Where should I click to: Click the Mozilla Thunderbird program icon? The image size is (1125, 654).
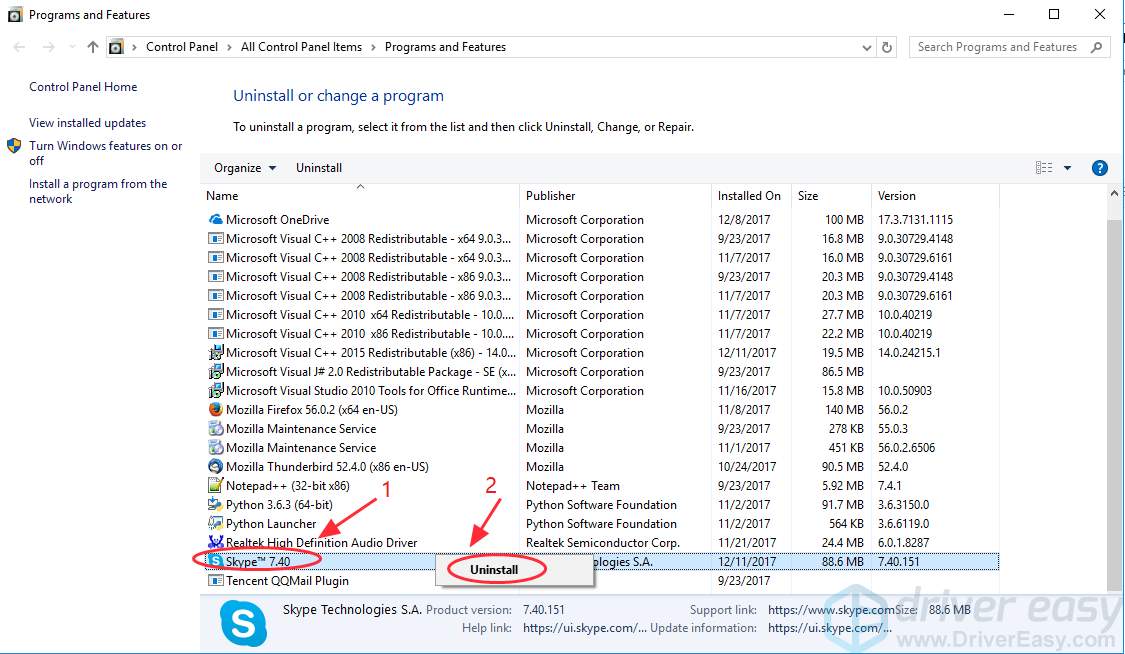click(x=215, y=467)
